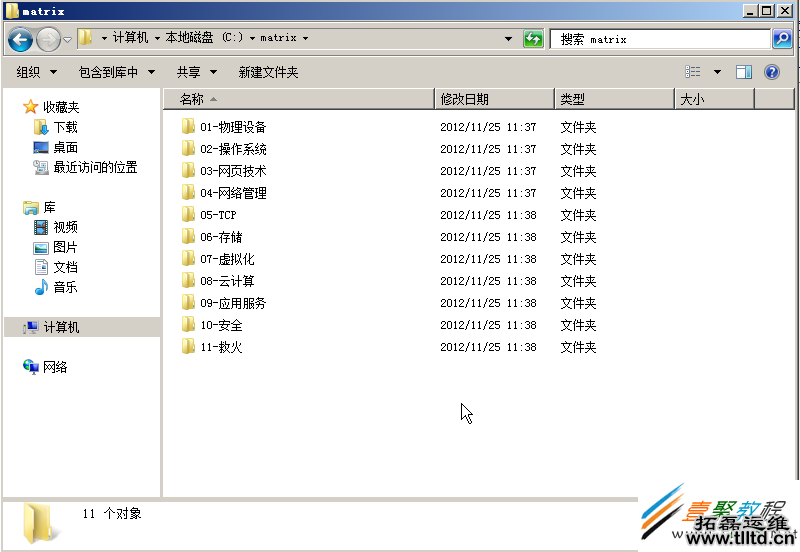Sort by the 类型 column header

coord(614,99)
